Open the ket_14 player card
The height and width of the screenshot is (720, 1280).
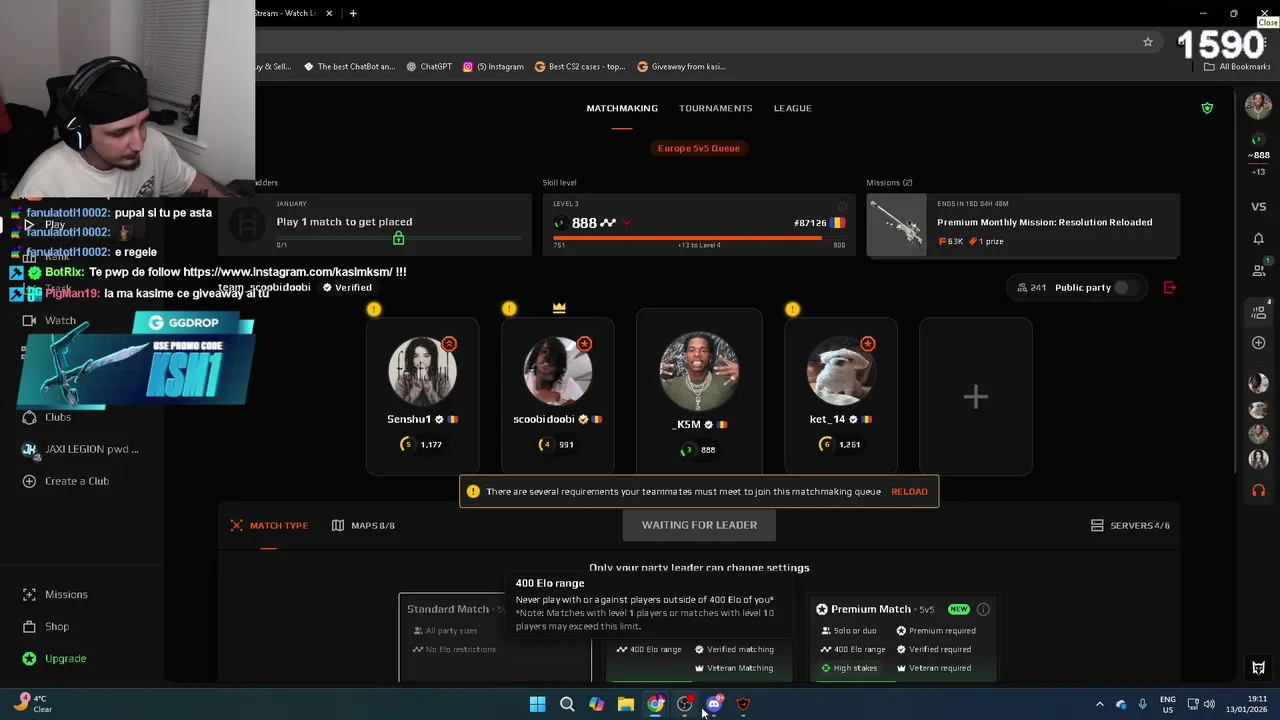[840, 396]
